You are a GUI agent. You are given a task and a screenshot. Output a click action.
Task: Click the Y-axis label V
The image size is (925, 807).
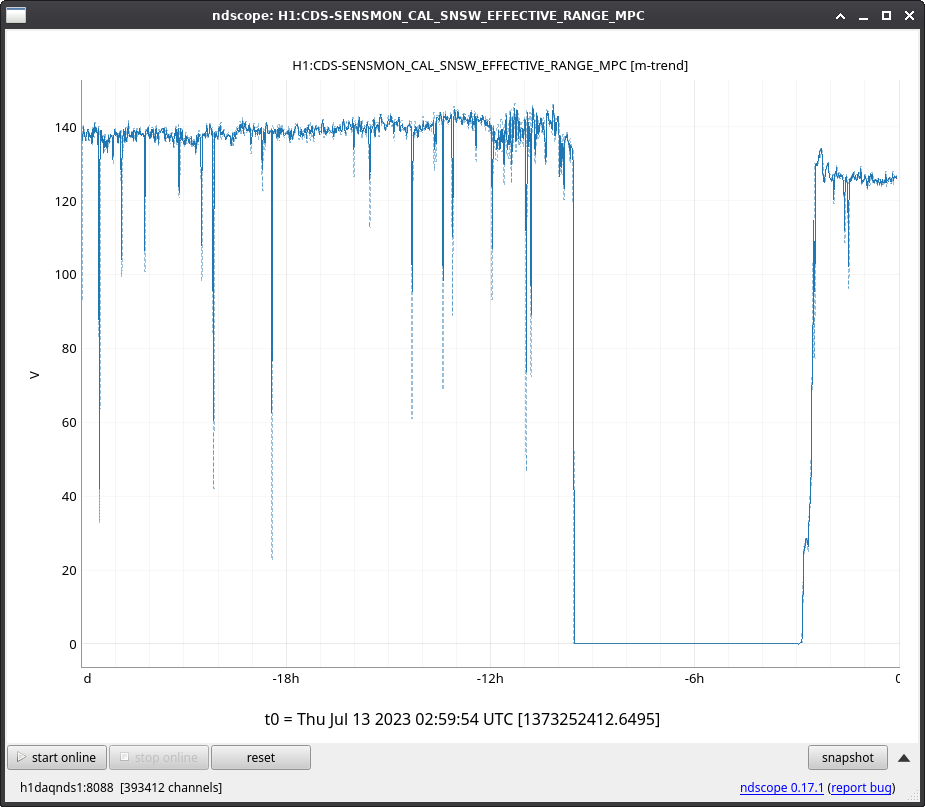[x=34, y=375]
